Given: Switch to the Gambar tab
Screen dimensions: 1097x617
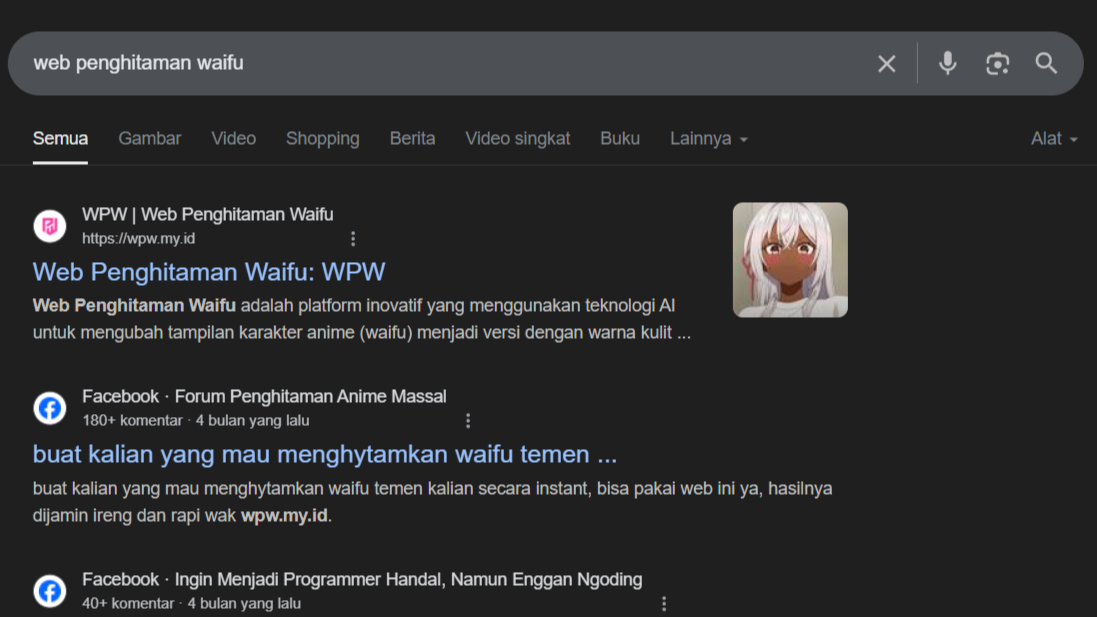Looking at the screenshot, I should click(149, 138).
